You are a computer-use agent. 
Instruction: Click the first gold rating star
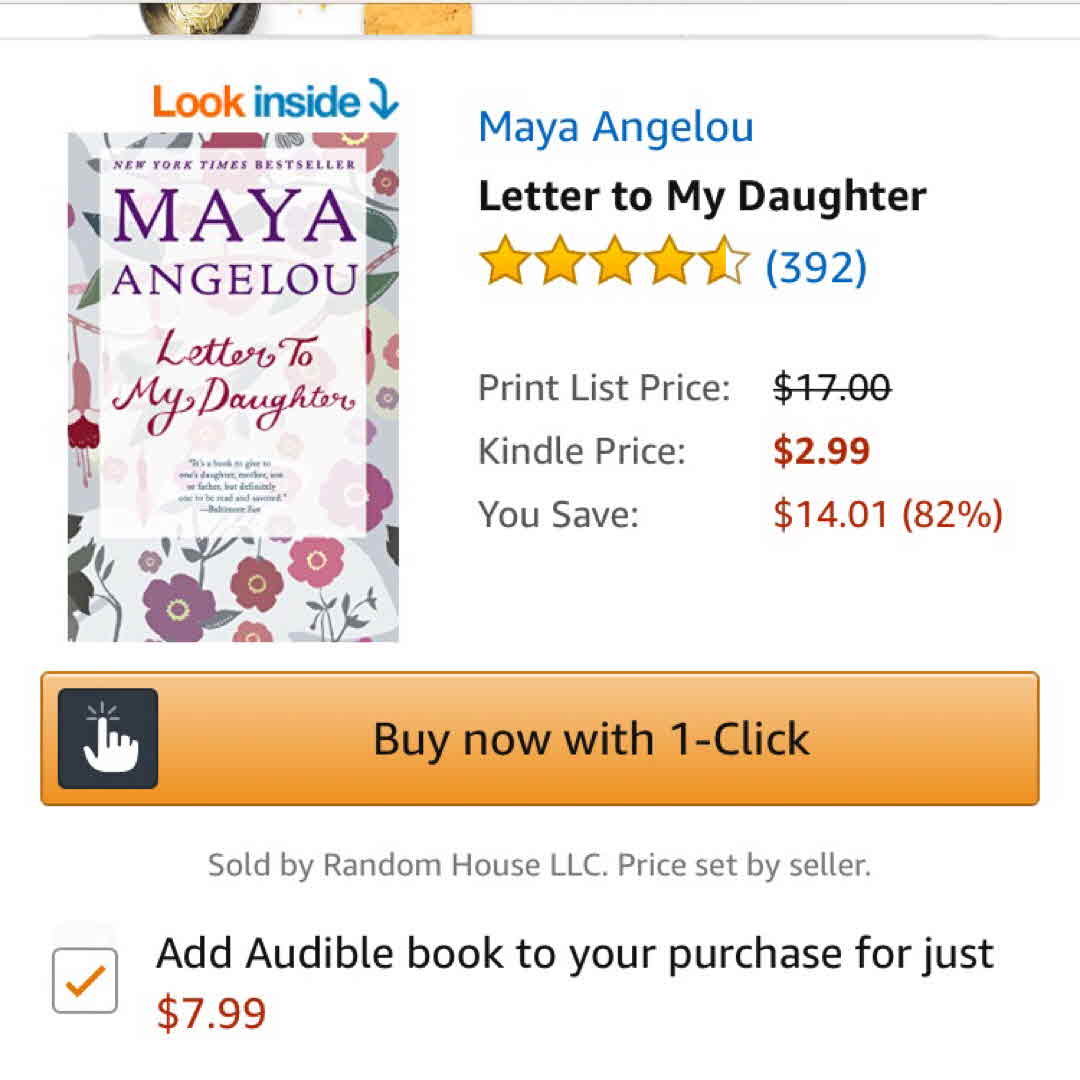502,263
